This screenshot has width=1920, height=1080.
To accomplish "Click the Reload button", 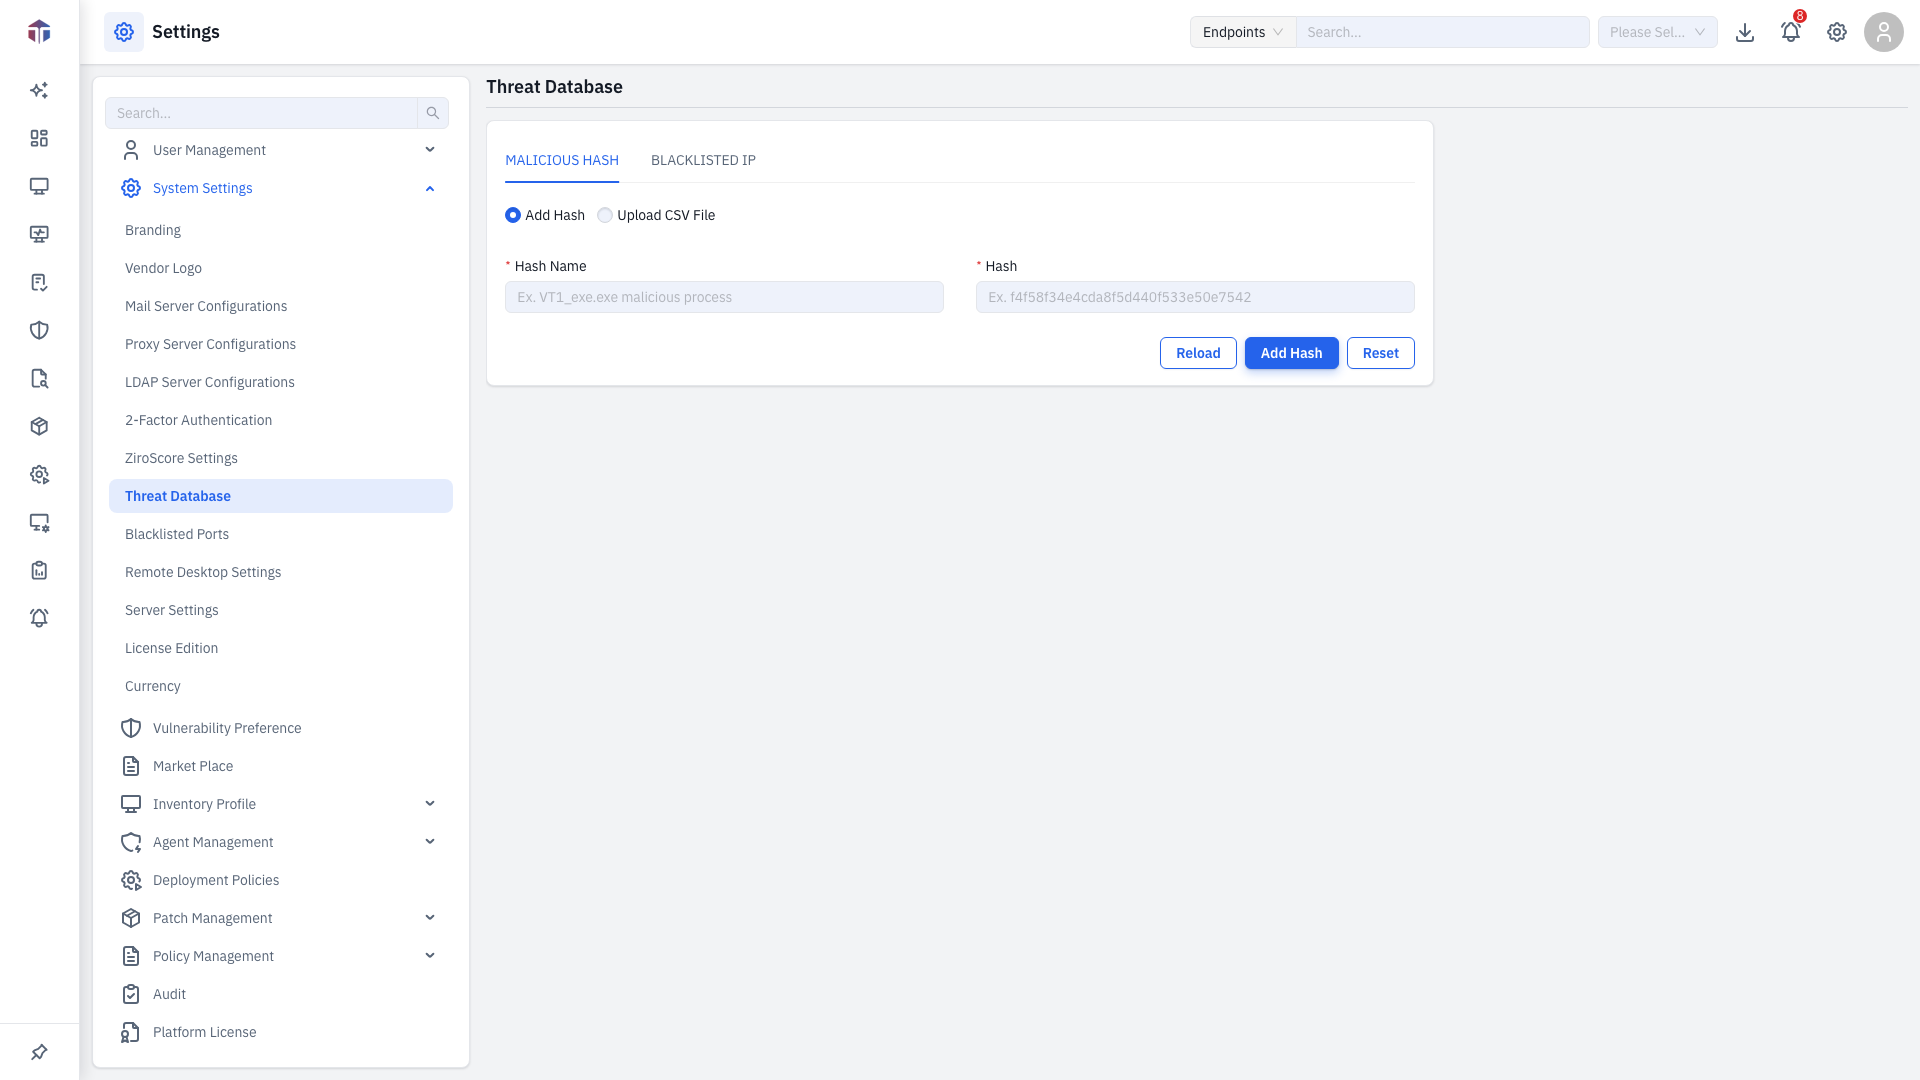I will [x=1198, y=353].
